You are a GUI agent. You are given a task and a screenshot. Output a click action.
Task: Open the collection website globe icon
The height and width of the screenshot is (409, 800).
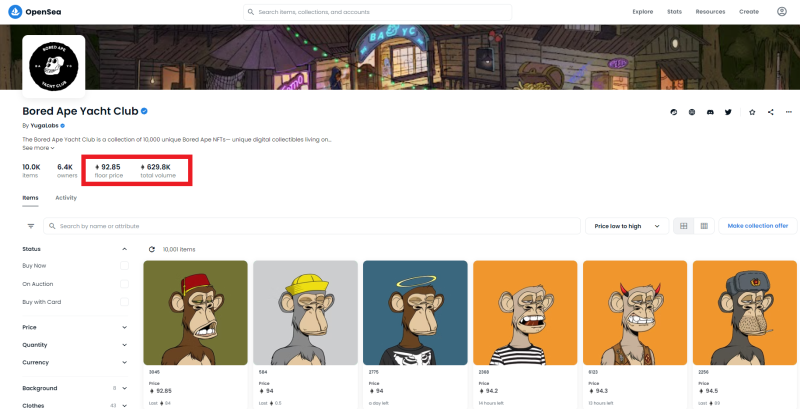point(692,112)
